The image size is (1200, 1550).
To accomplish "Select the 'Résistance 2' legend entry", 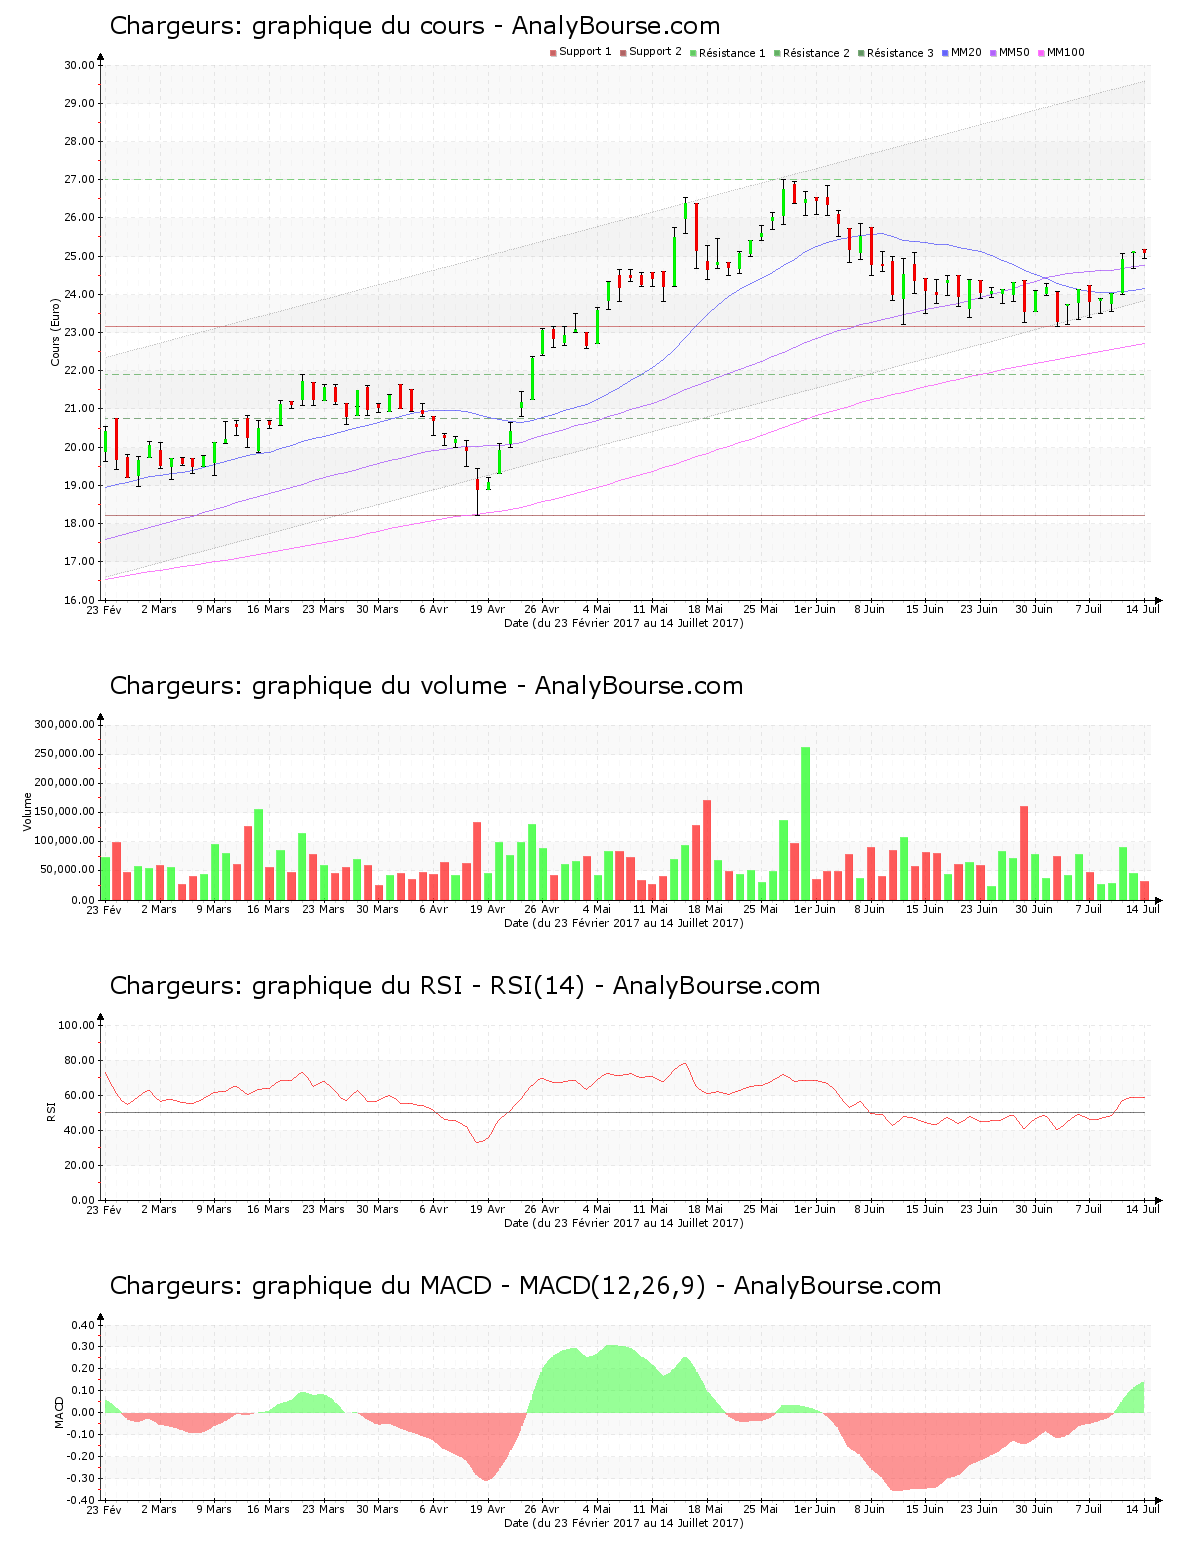I will (x=811, y=52).
